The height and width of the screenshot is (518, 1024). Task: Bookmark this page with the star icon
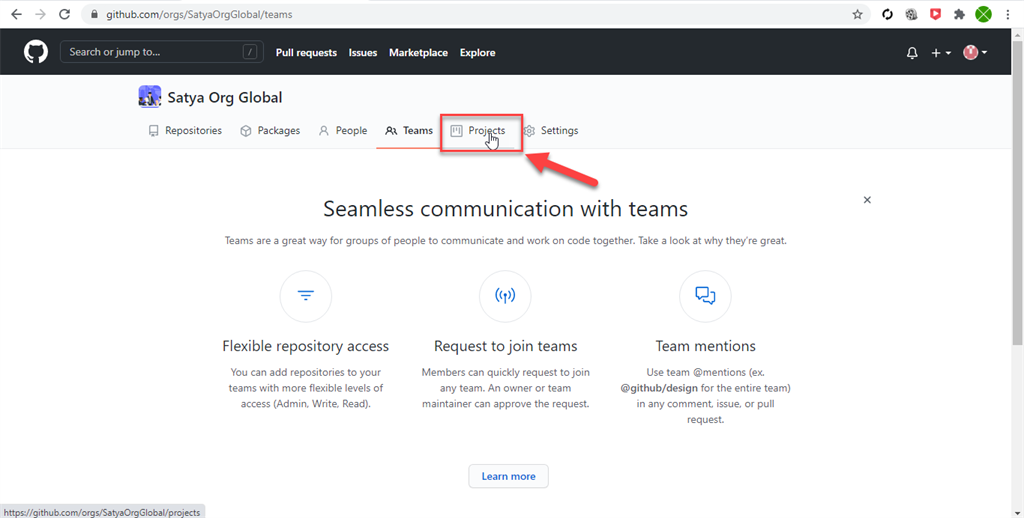(x=857, y=14)
